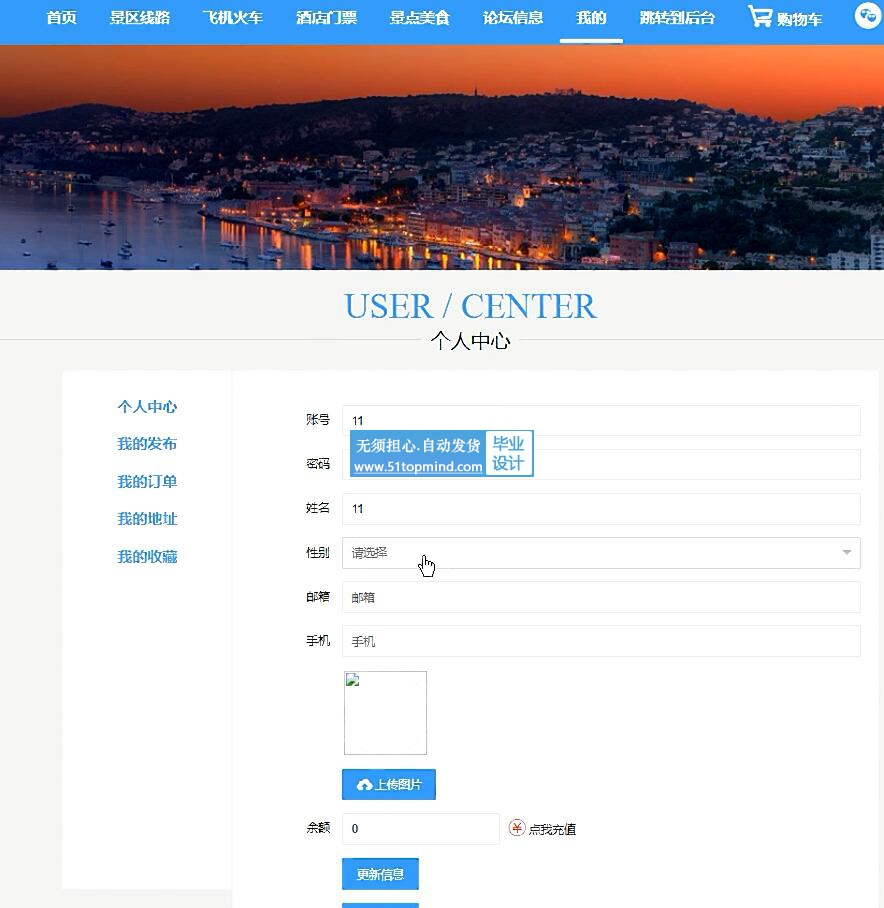This screenshot has width=884, height=908.
Task: Open 我的订单 in the sidebar
Action: click(x=147, y=482)
